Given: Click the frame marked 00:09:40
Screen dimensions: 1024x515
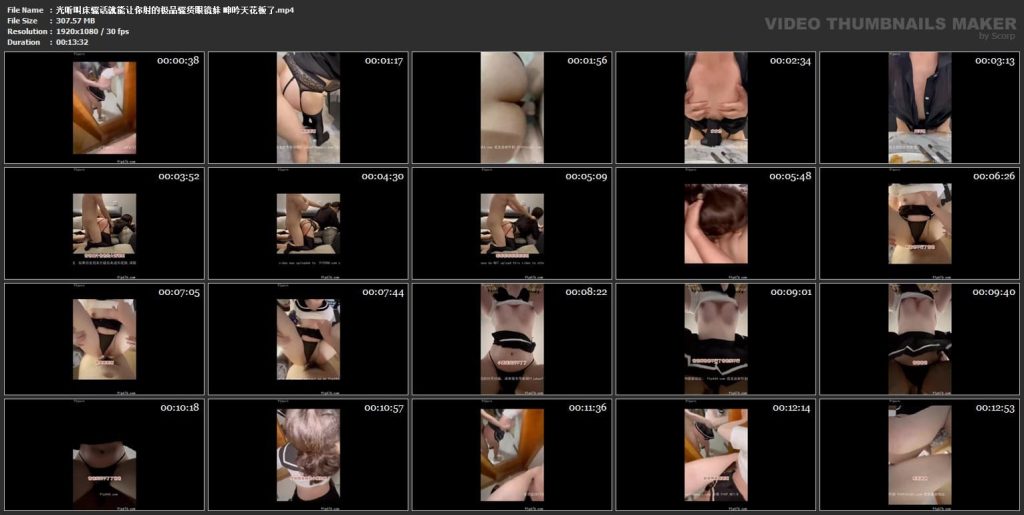Looking at the screenshot, I should pos(920,339).
